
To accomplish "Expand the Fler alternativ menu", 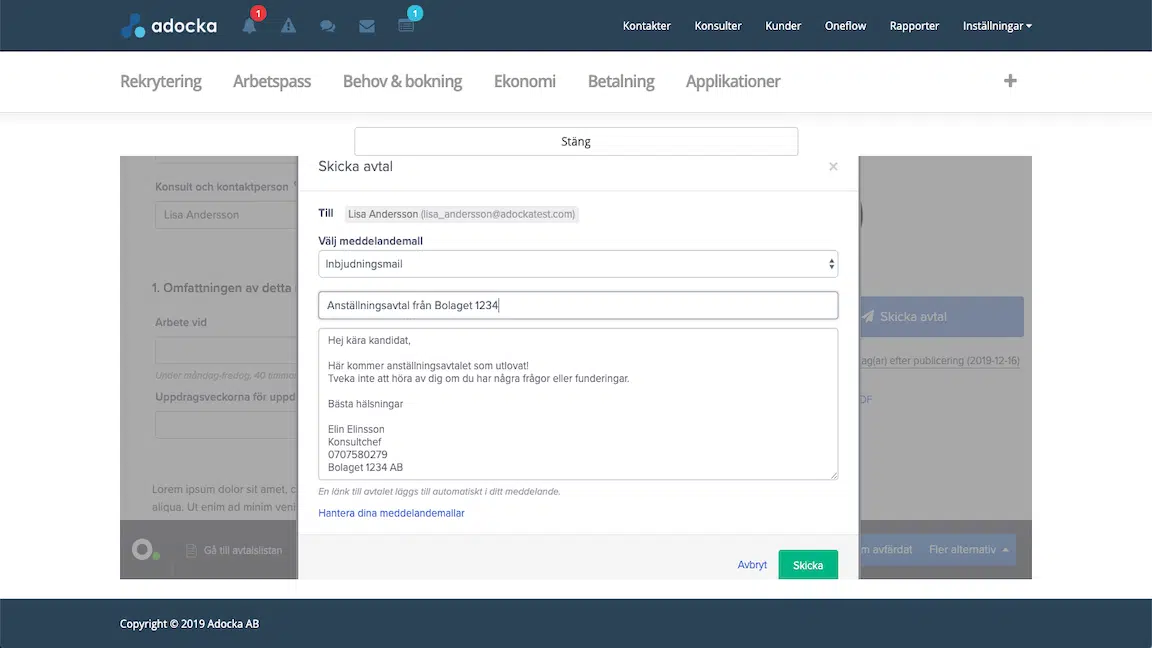I will (x=968, y=550).
